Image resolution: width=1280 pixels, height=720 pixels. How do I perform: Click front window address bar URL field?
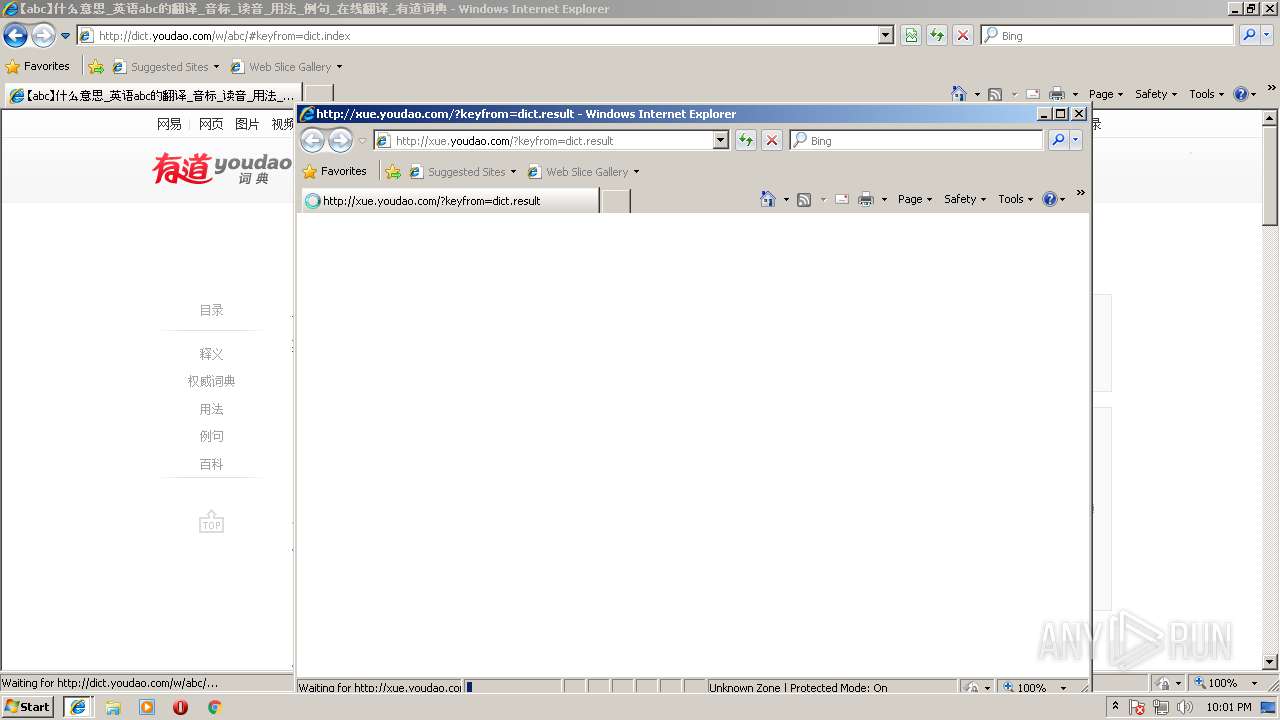pyautogui.click(x=551, y=141)
